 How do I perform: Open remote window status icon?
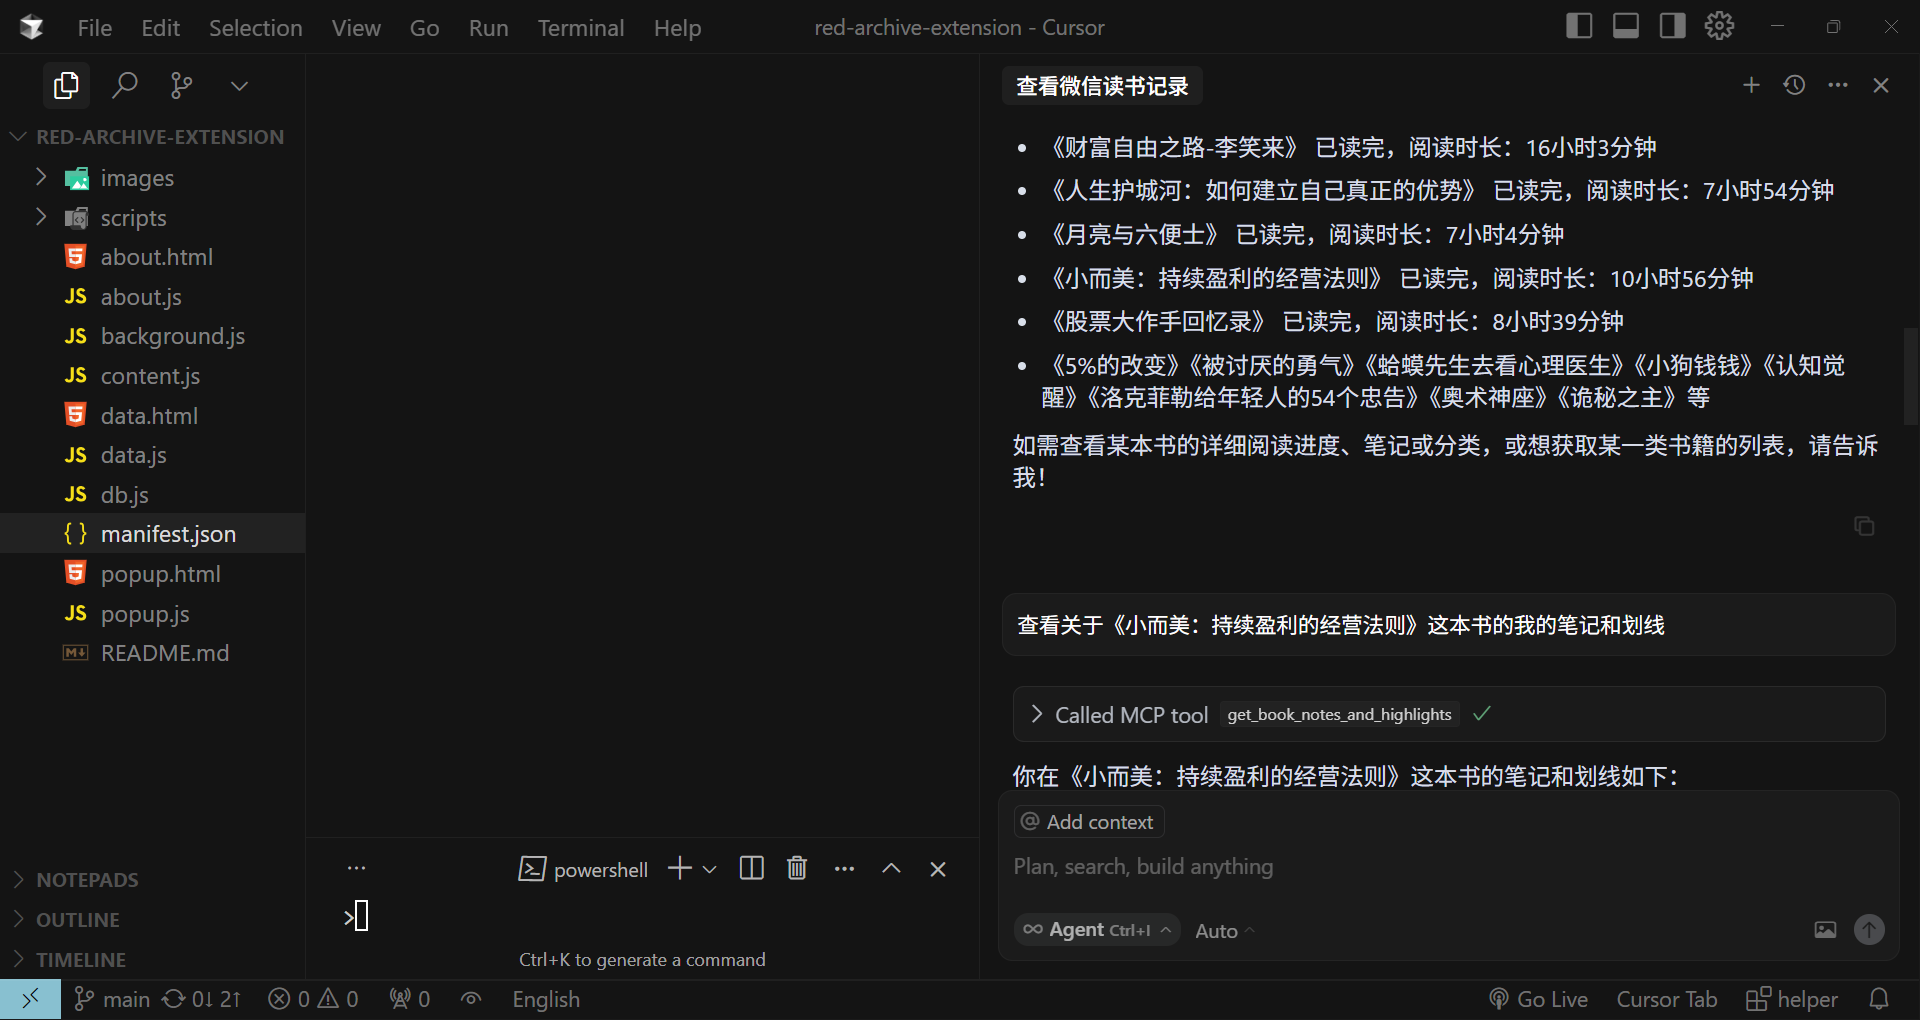[30, 999]
